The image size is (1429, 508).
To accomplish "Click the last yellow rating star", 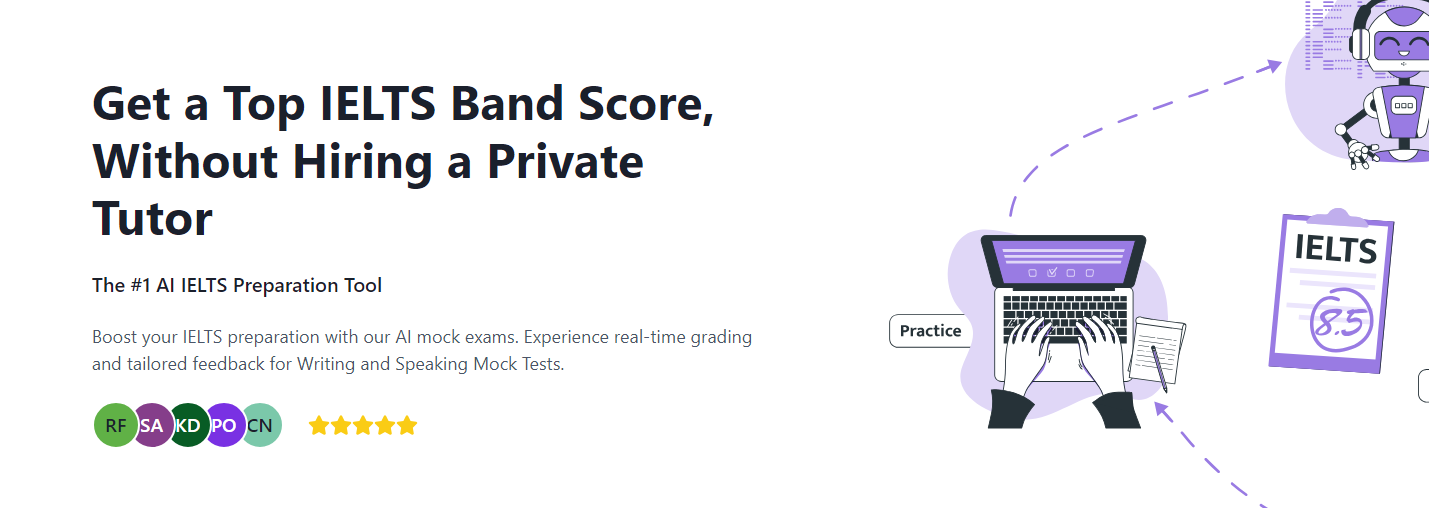I will 406,426.
